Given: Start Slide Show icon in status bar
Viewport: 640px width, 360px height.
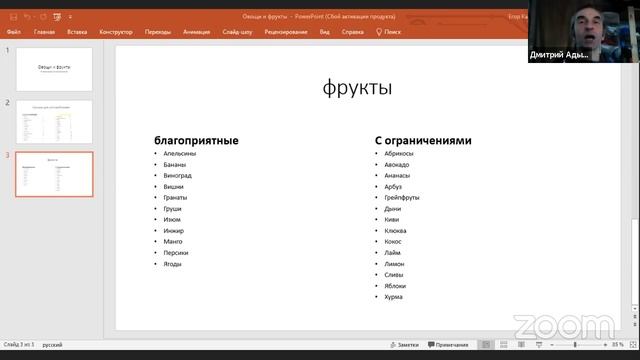Looking at the screenshot, I should (539, 345).
